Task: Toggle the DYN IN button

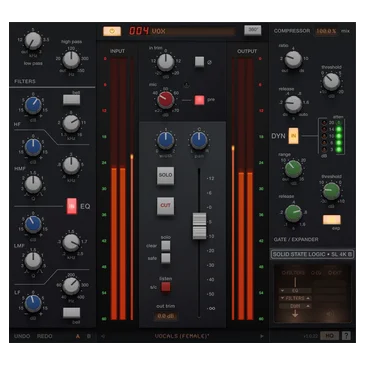Action: [293, 136]
